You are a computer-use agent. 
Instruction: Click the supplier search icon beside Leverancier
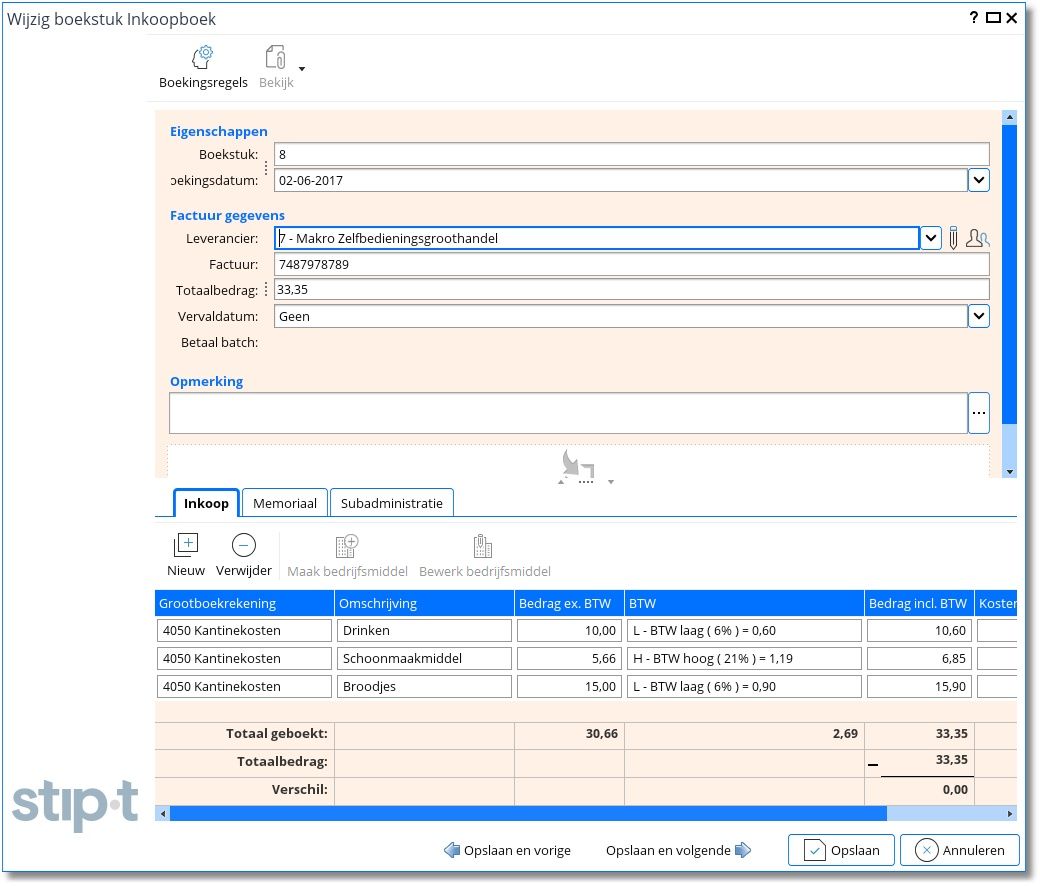coord(979,238)
